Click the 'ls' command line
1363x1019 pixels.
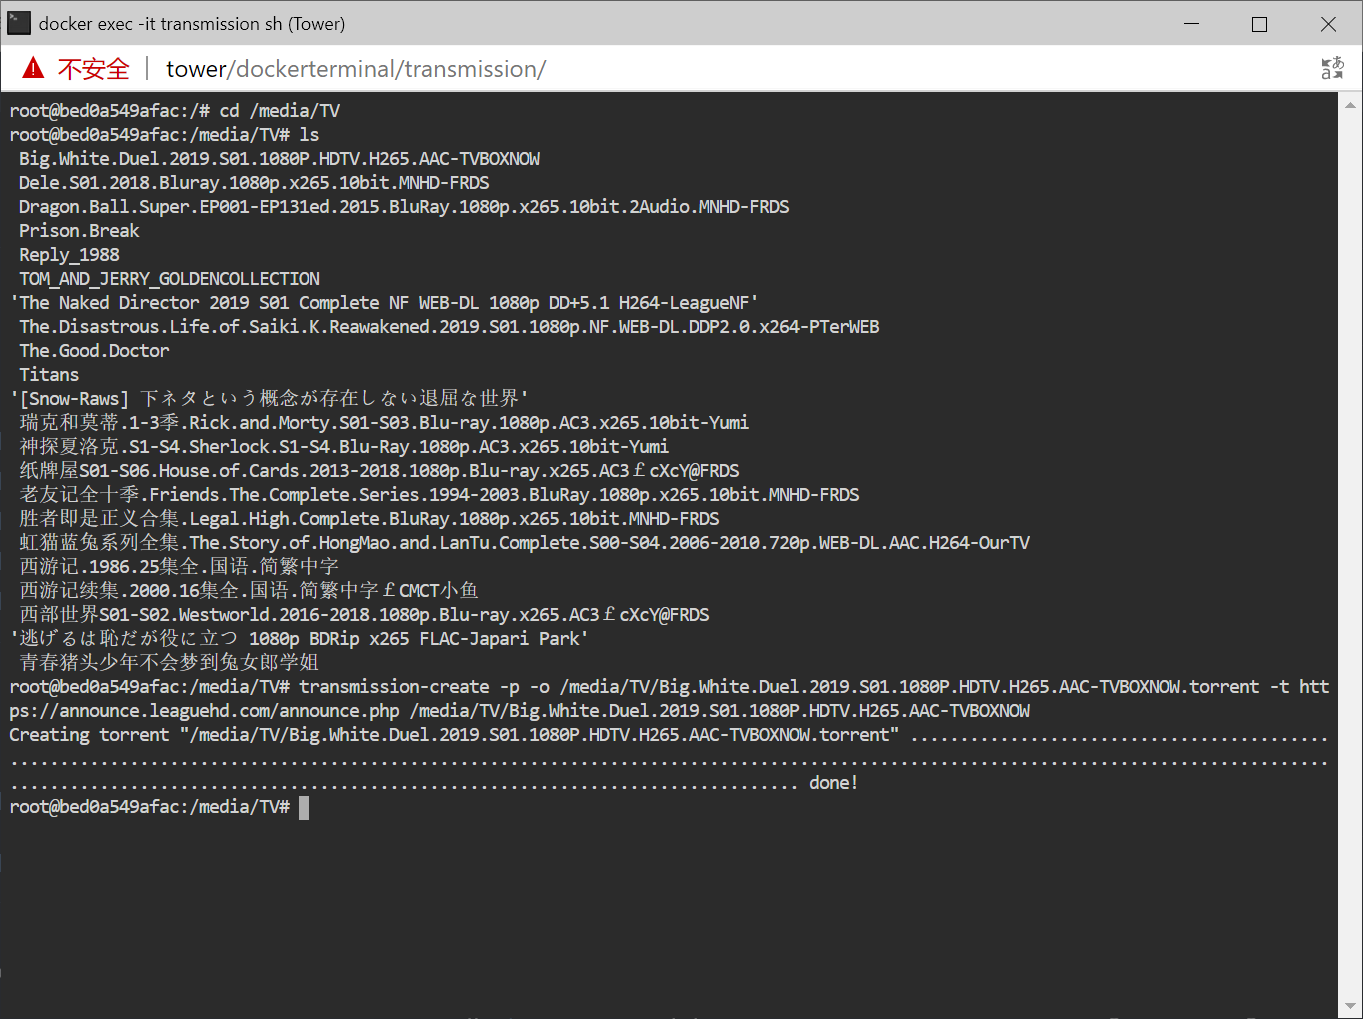[x=309, y=135]
